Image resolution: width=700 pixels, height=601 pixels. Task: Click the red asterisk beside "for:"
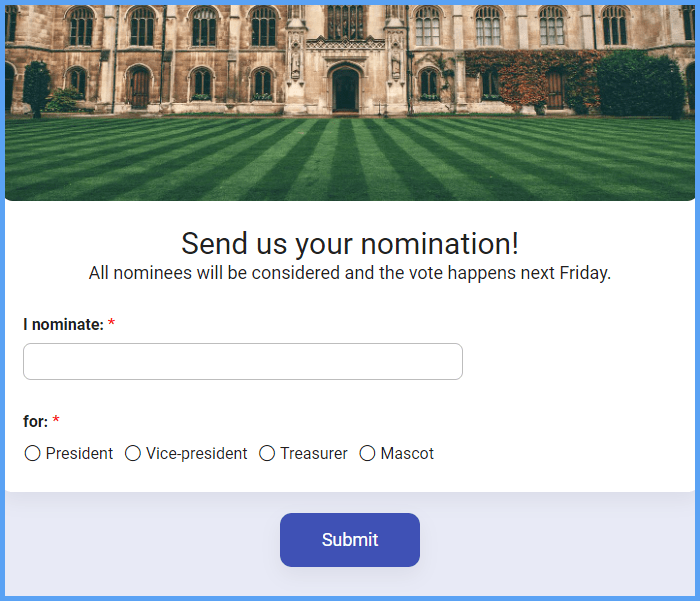56,421
